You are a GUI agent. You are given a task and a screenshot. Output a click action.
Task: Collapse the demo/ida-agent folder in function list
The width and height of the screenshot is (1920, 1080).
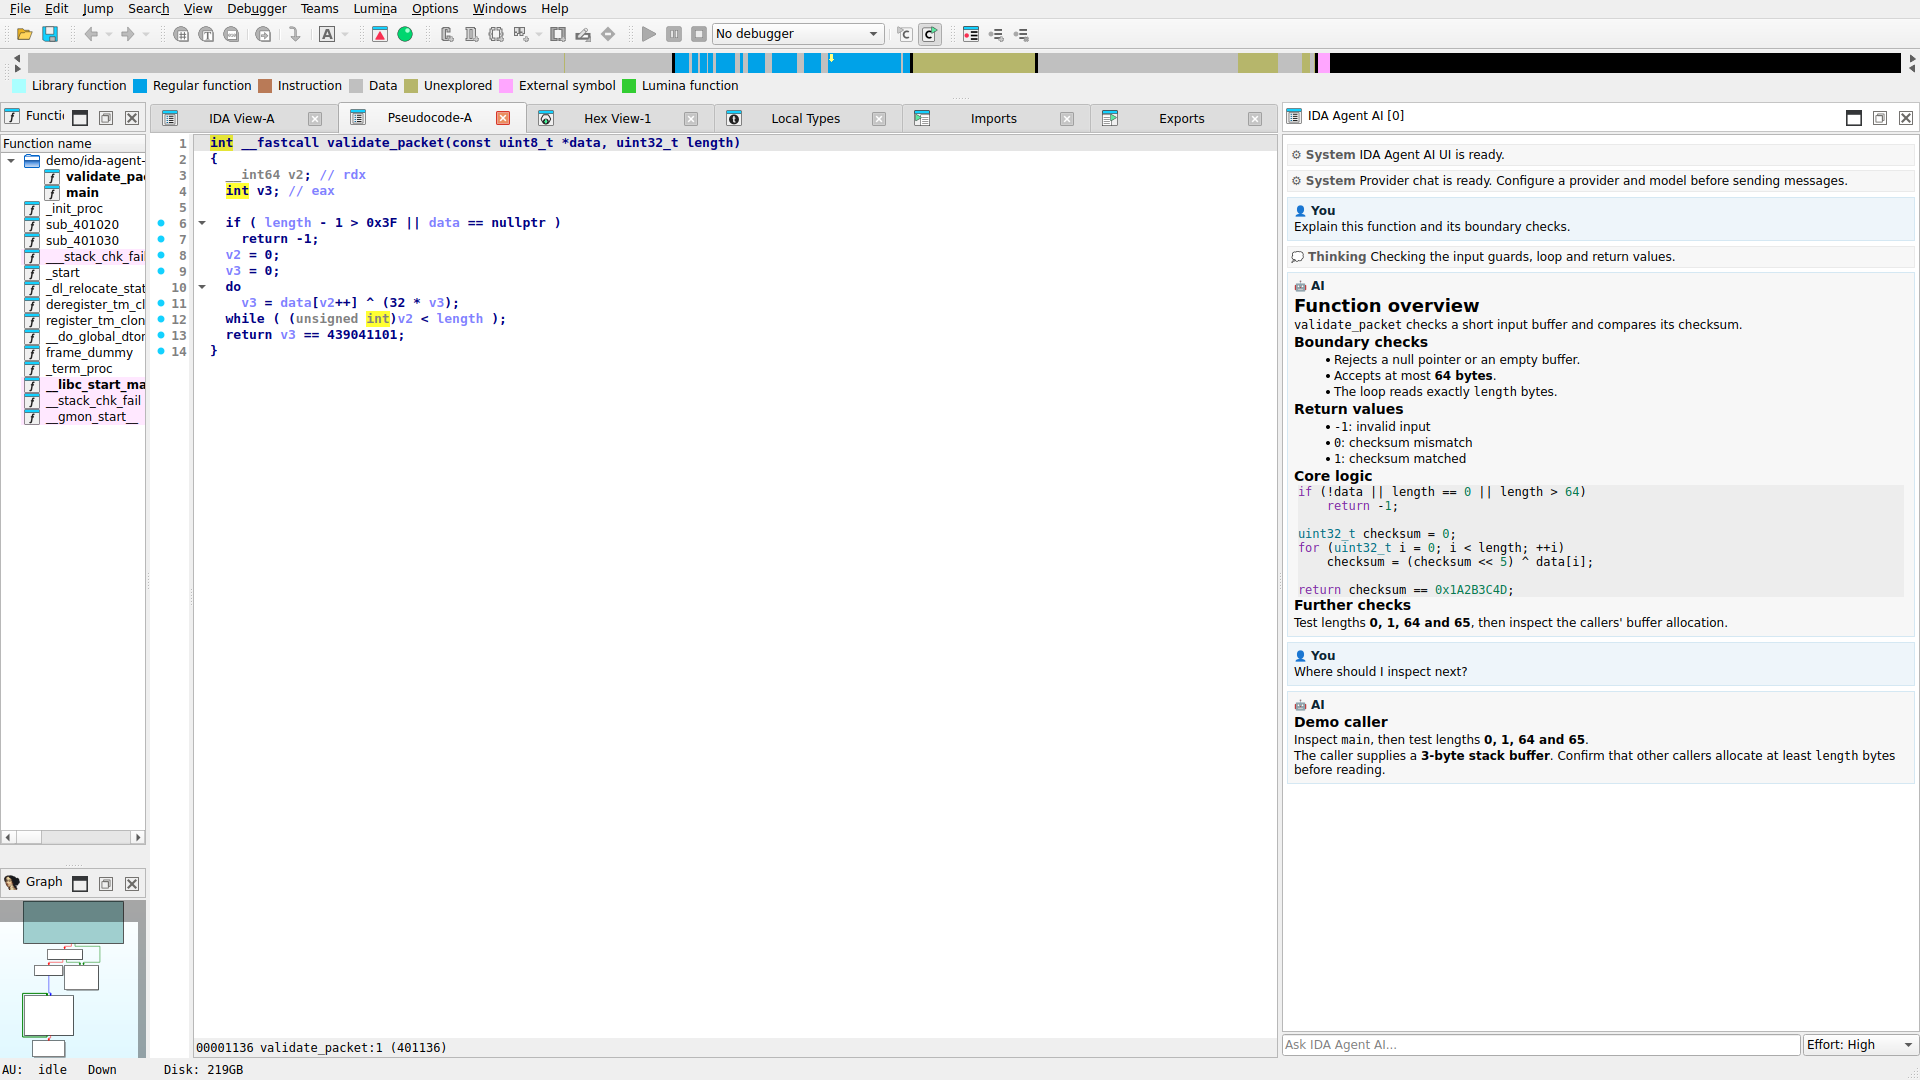(11, 161)
